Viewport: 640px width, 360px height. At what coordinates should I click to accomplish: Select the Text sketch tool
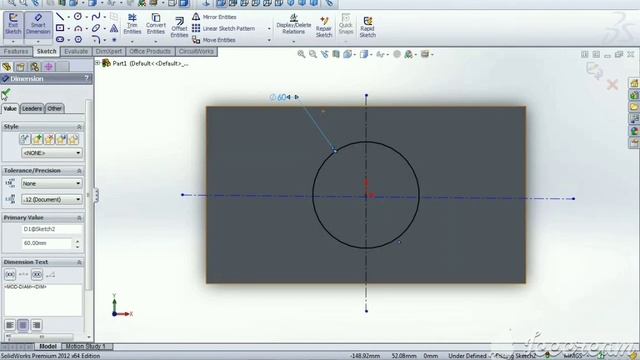pos(114,28)
